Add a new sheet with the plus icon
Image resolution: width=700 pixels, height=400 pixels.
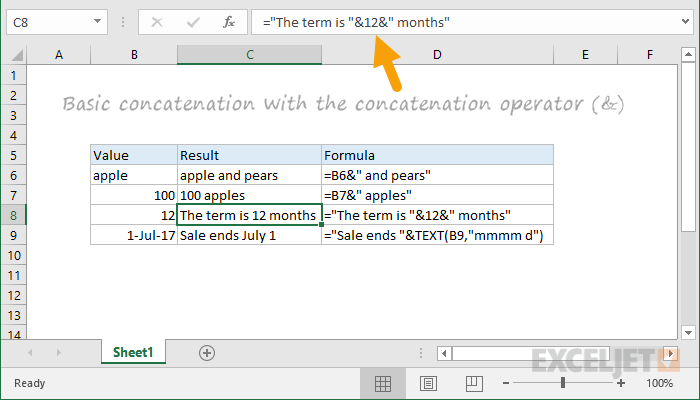pyautogui.click(x=207, y=353)
